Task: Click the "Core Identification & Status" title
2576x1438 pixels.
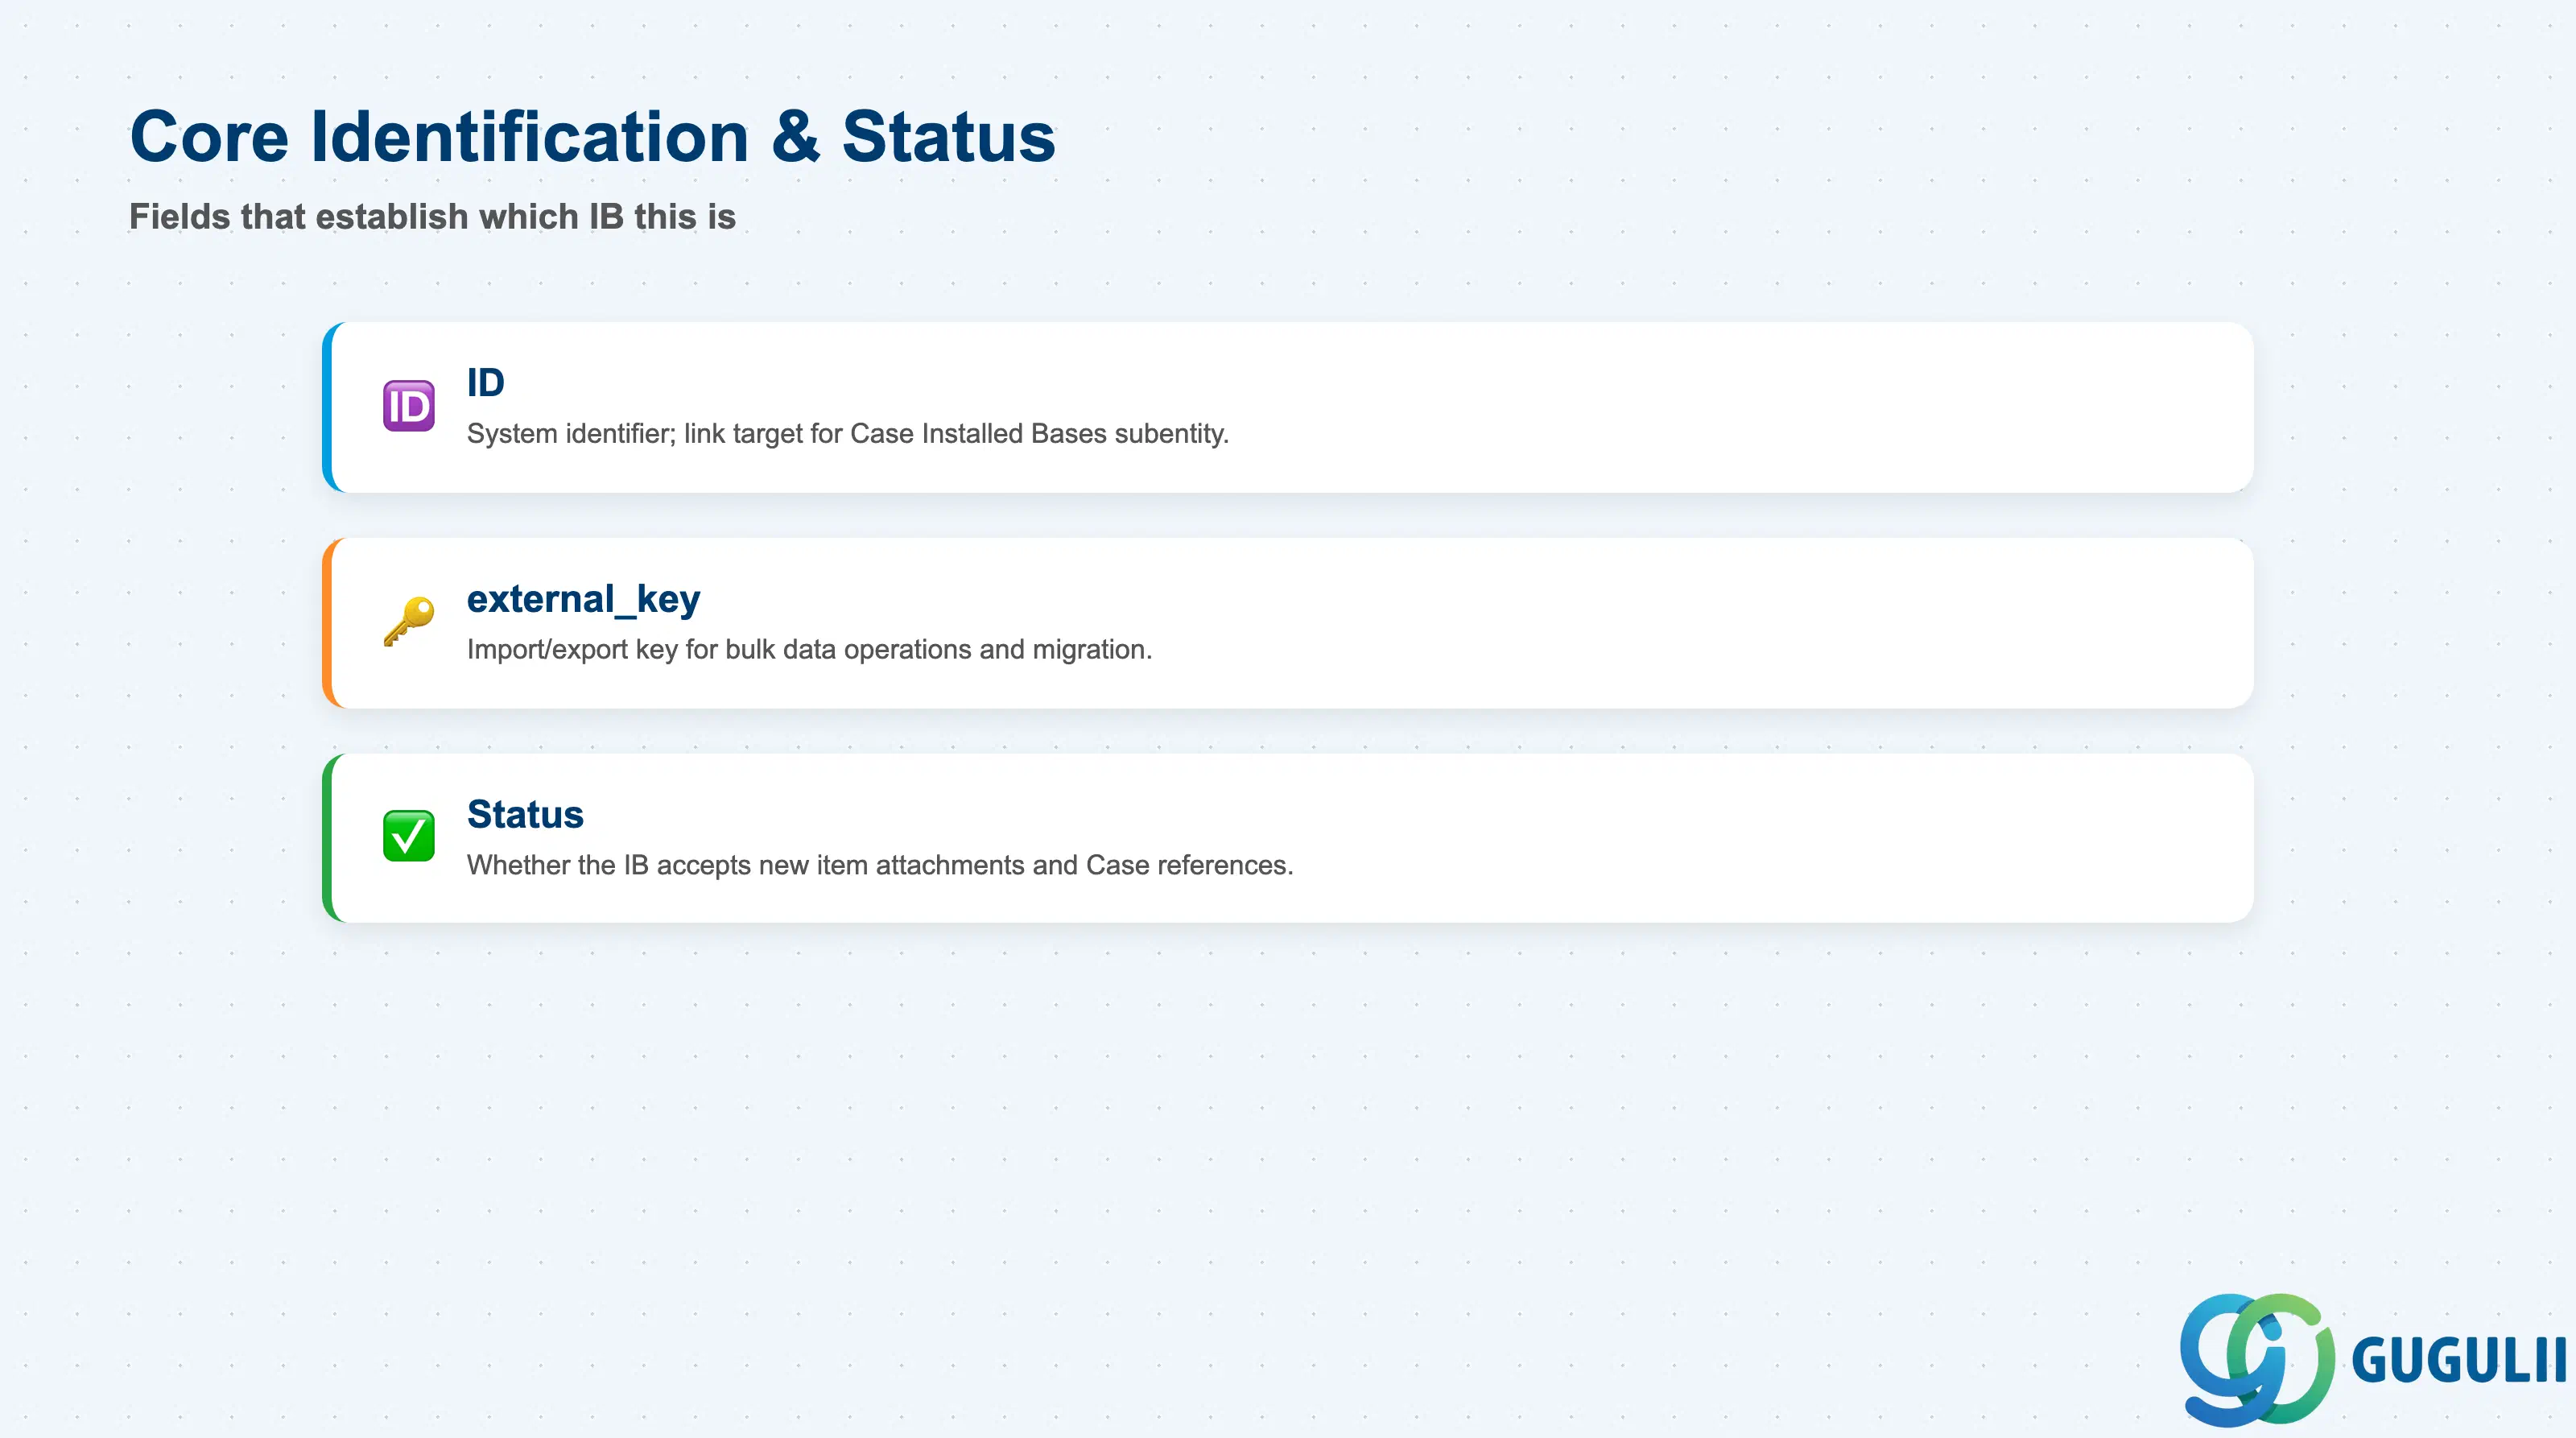Action: tap(593, 136)
